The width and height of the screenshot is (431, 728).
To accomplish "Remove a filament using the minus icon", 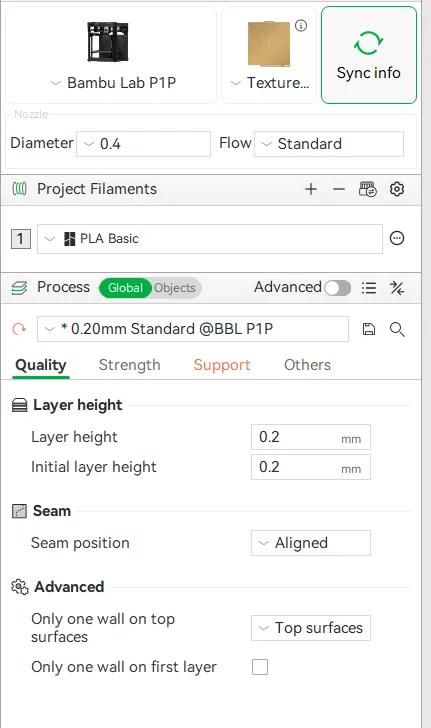I will [x=339, y=189].
